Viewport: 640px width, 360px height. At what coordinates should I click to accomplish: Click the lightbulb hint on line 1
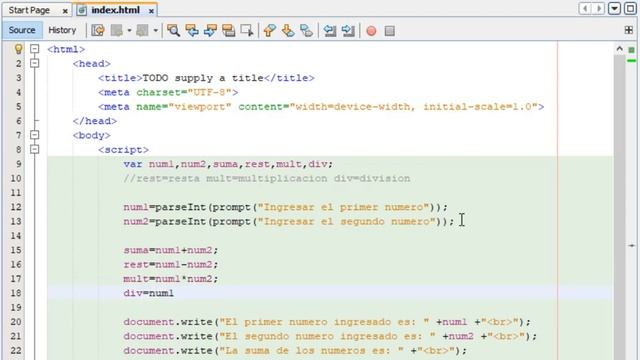pos(18,49)
